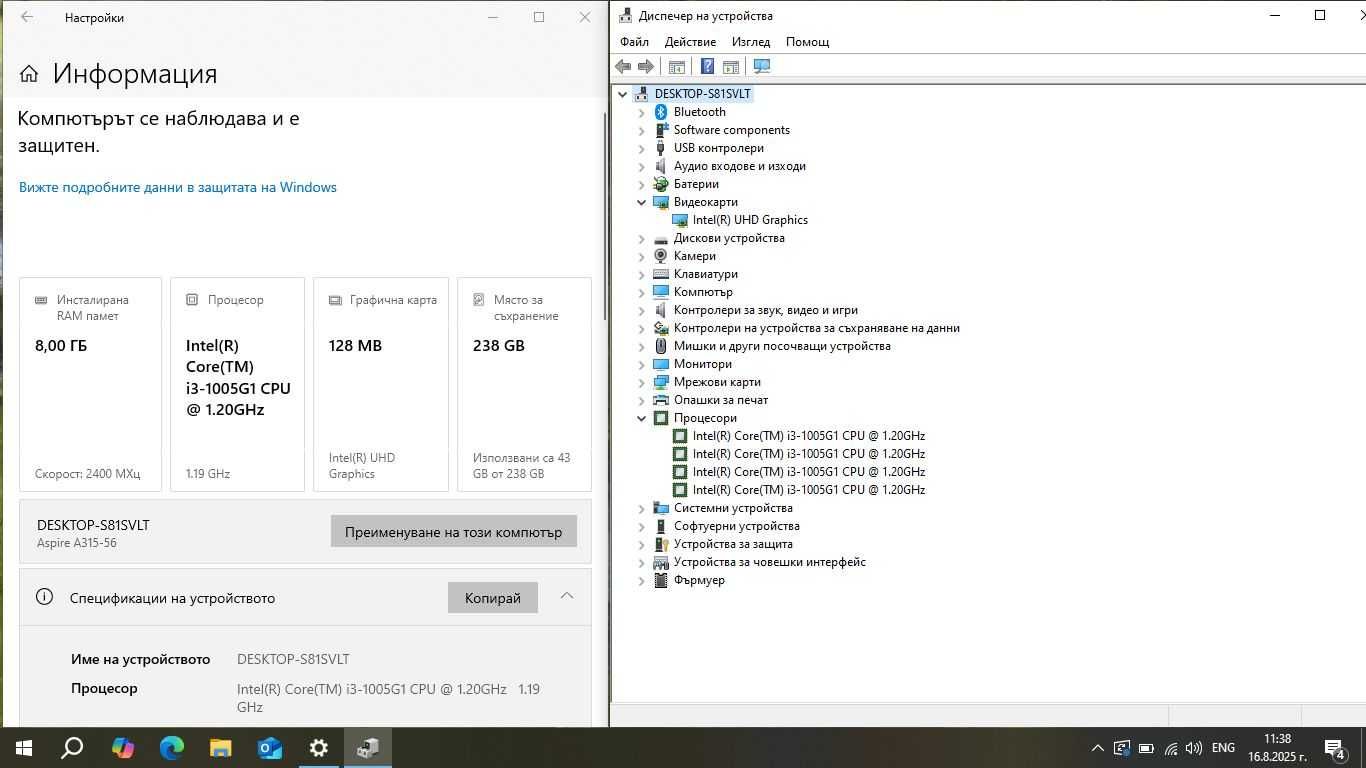Collapse Спецификации на устройството section chevron
The width and height of the screenshot is (1366, 768).
click(567, 596)
